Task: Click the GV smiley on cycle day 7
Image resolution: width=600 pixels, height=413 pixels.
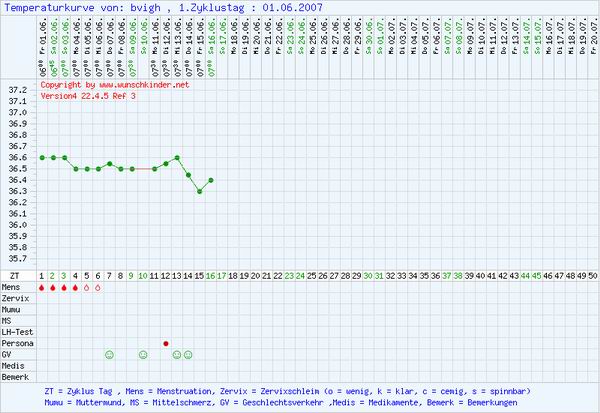Action: pos(109,355)
